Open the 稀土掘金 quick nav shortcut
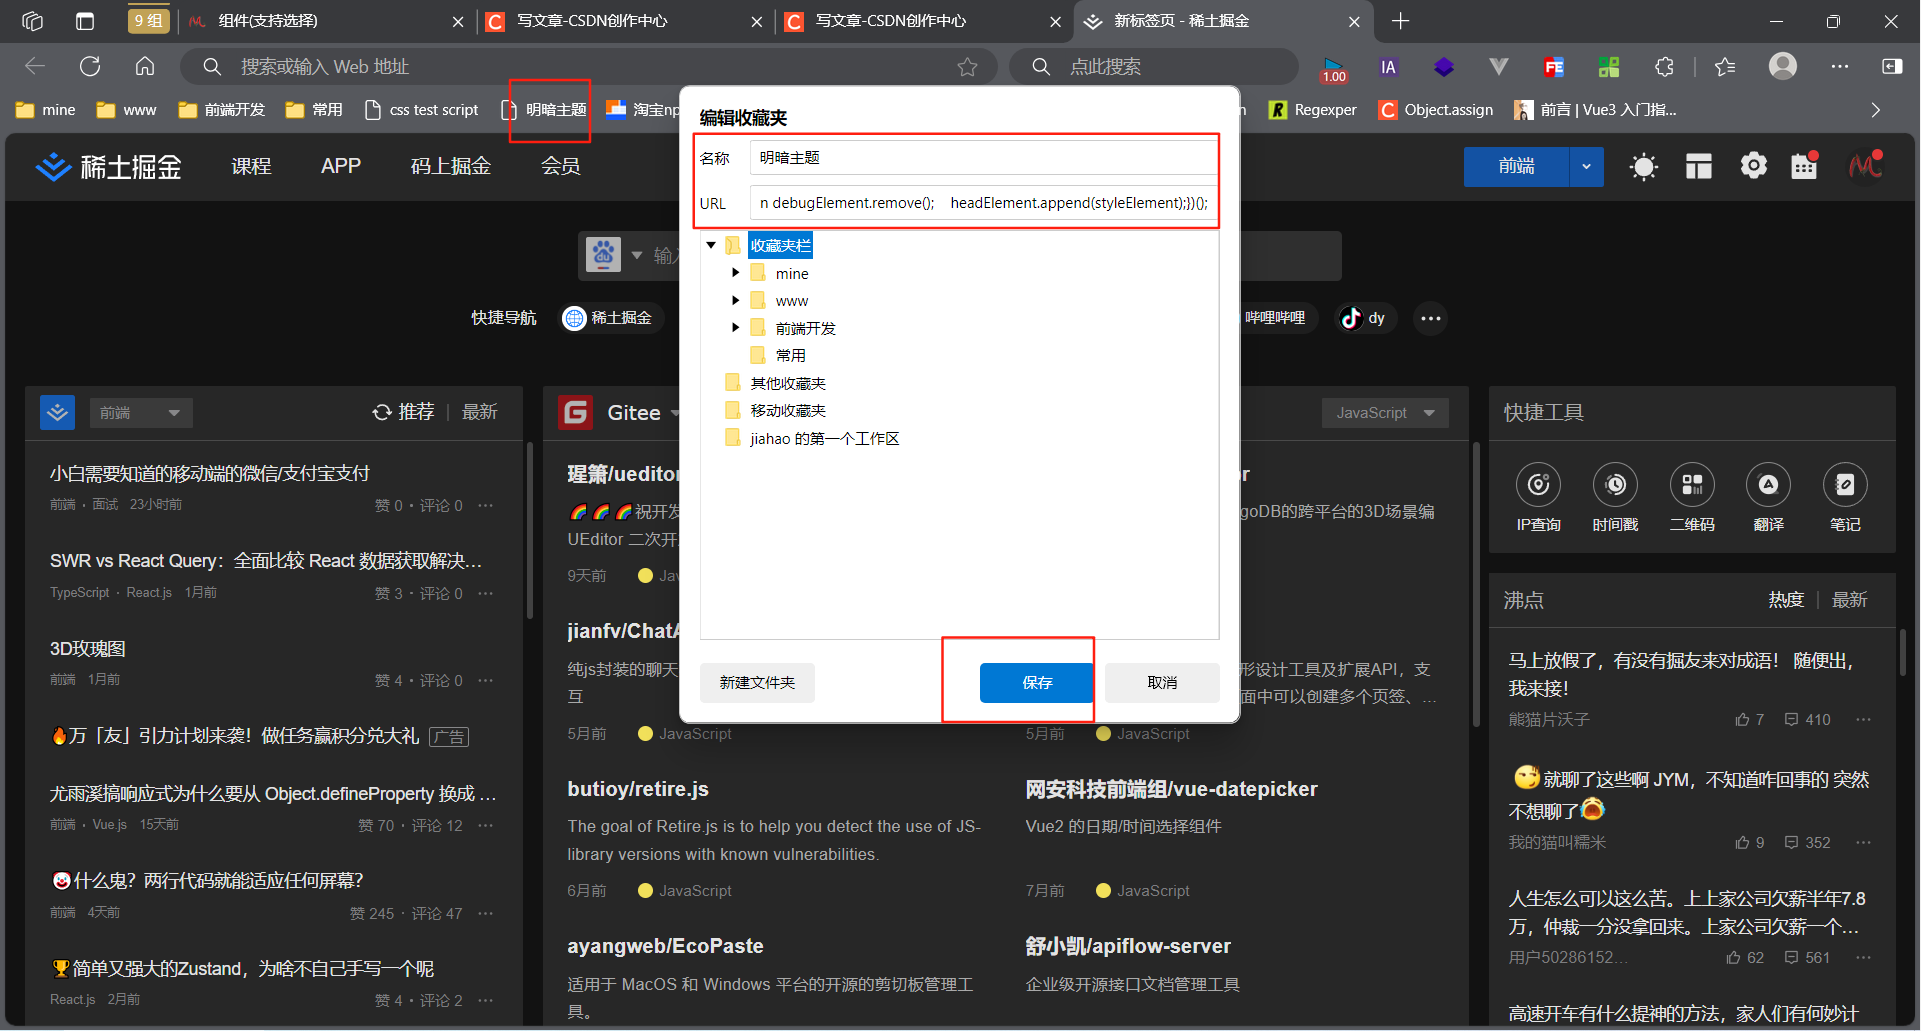The height and width of the screenshot is (1031, 1921). (609, 318)
